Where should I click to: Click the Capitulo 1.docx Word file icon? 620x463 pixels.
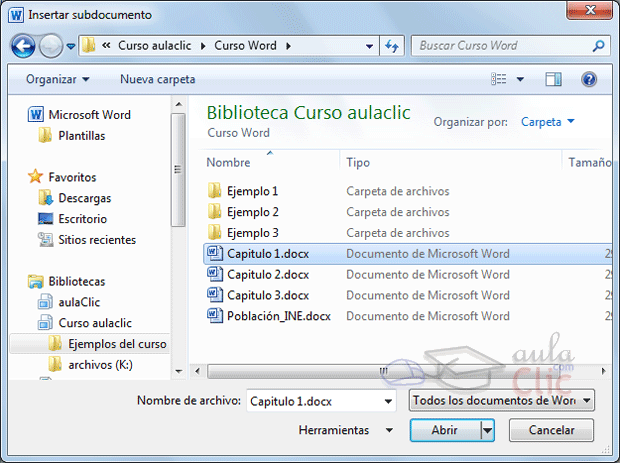coord(215,253)
